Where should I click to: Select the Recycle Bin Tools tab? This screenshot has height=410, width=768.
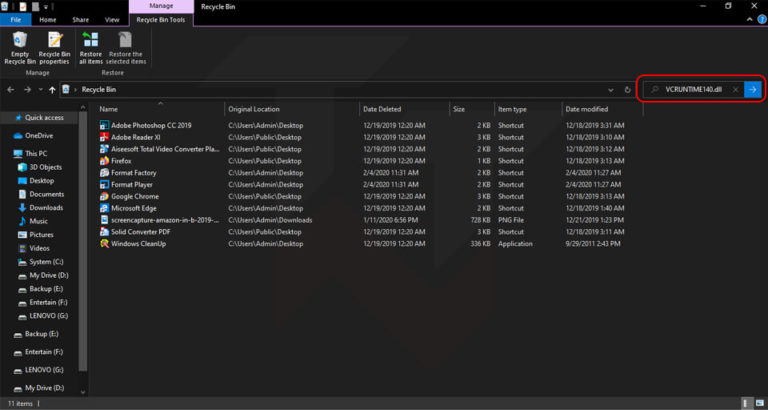pos(161,20)
